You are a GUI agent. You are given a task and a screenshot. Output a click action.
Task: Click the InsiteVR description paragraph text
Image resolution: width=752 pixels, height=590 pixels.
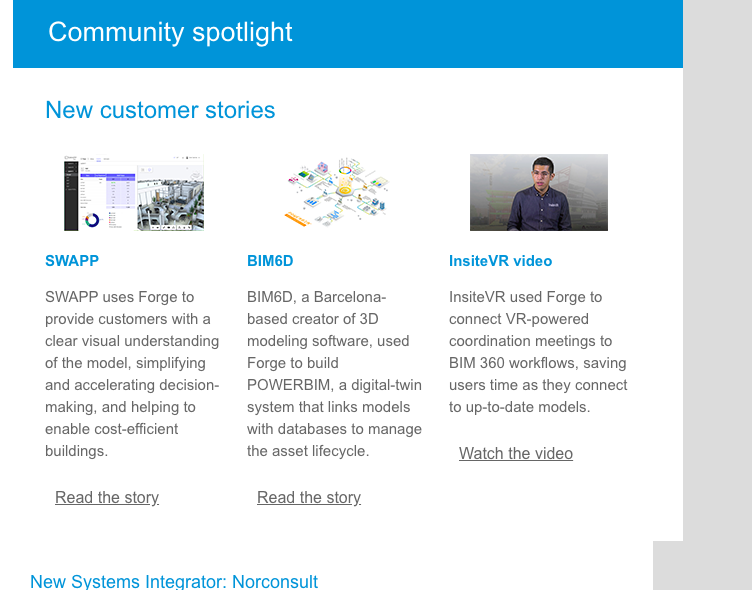click(x=538, y=352)
